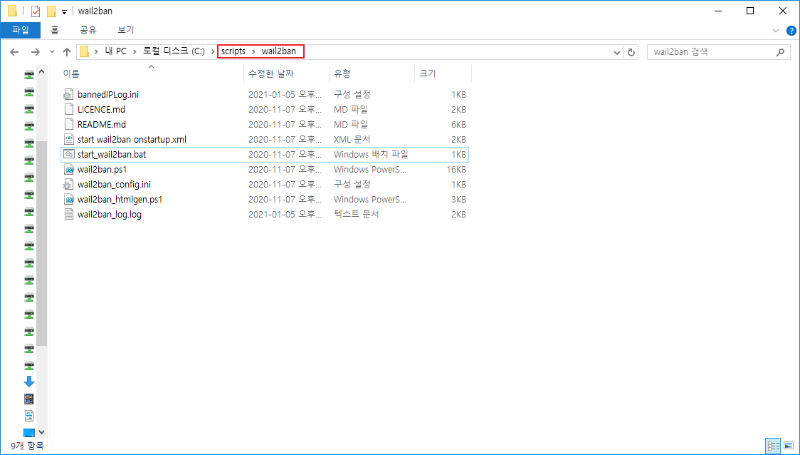Viewport: 800px width, 455px height.
Task: Click the scripts folder in the breadcrumb path
Action: (233, 51)
